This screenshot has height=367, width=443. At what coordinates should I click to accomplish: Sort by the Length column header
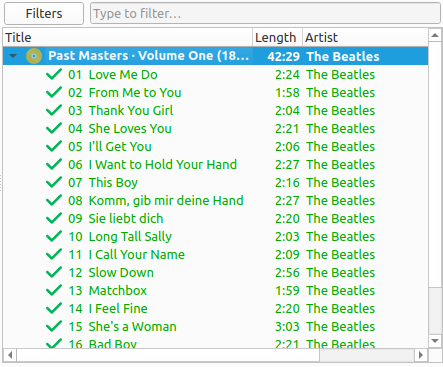(x=277, y=37)
